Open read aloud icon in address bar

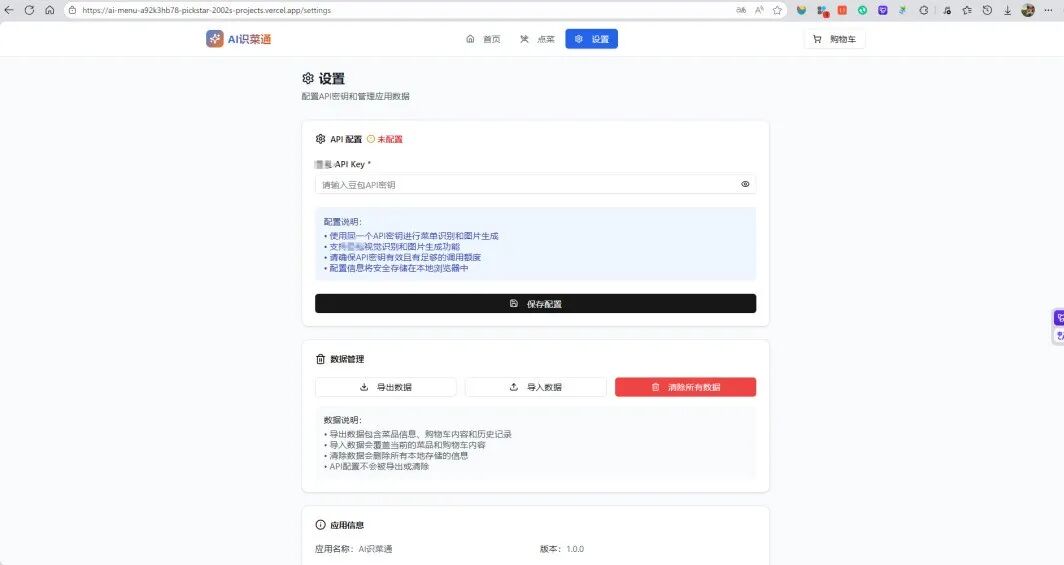coord(759,10)
